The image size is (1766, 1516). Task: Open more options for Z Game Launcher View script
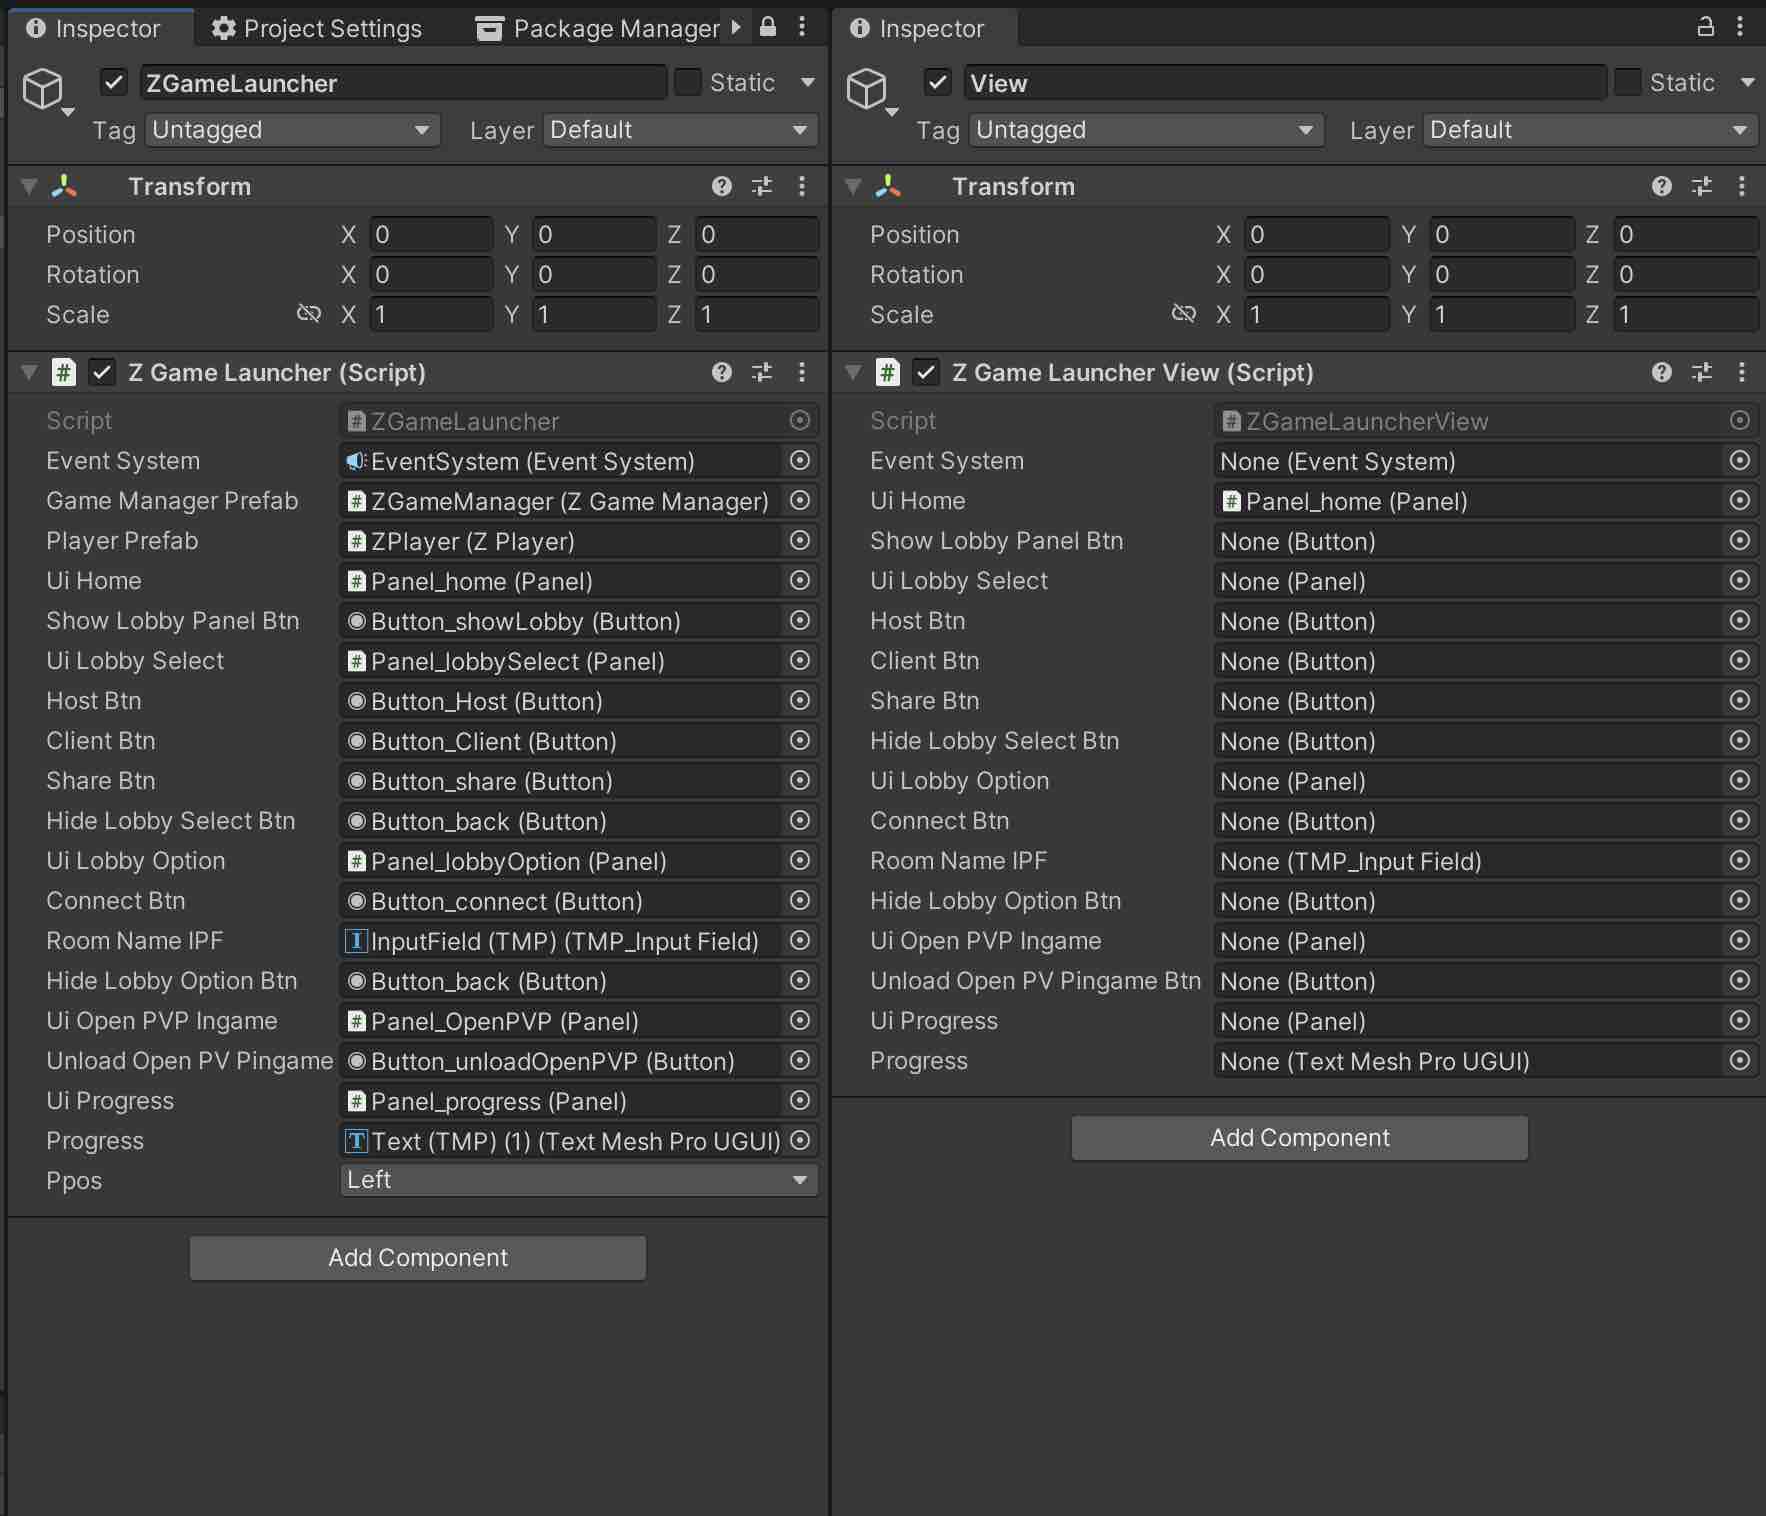[1742, 373]
